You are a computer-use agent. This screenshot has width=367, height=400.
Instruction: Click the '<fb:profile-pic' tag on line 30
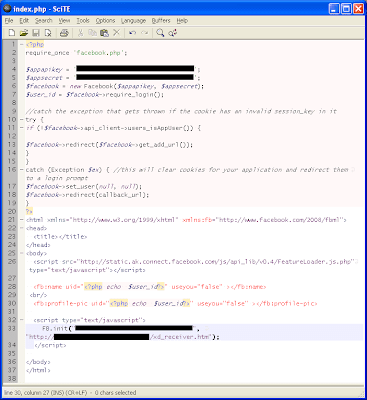[61, 304]
